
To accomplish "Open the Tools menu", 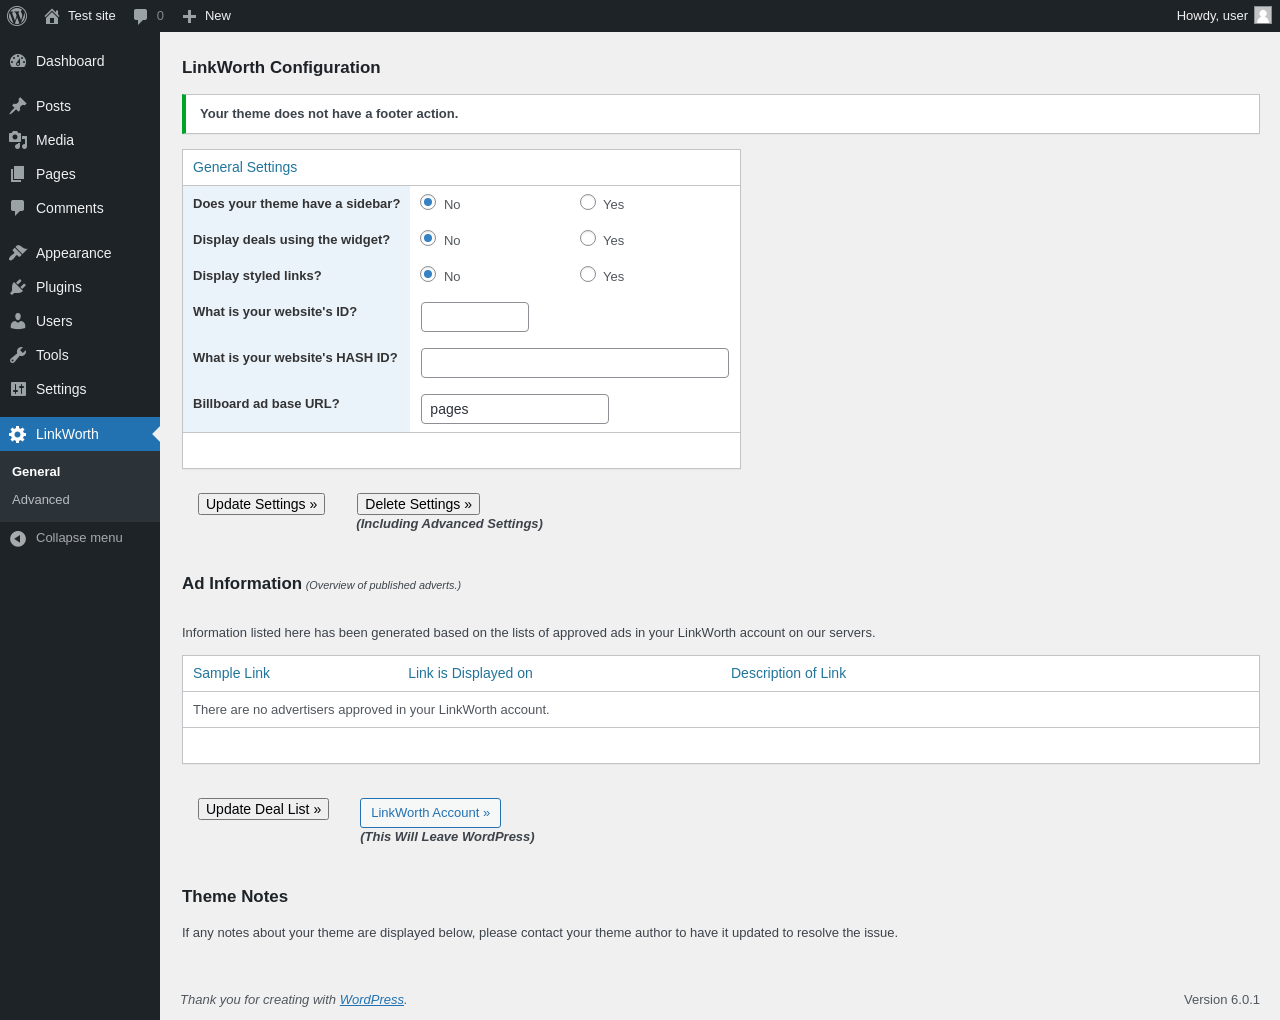I will 80,355.
